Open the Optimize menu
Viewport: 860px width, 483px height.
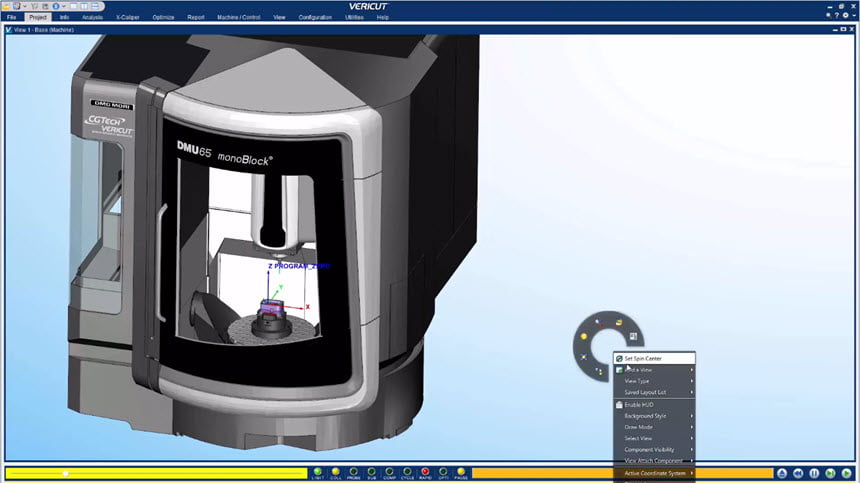(163, 18)
